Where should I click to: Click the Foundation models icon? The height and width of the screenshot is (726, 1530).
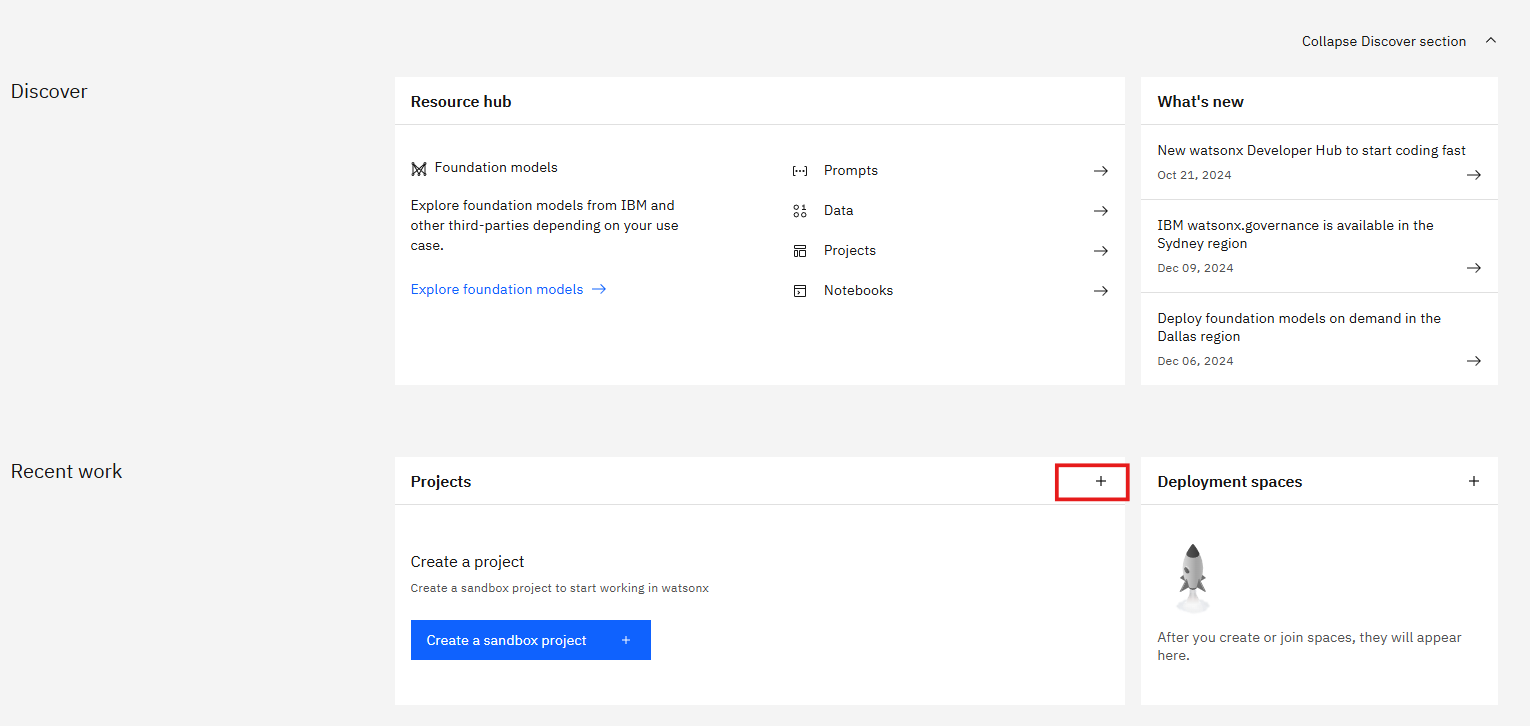[419, 169]
